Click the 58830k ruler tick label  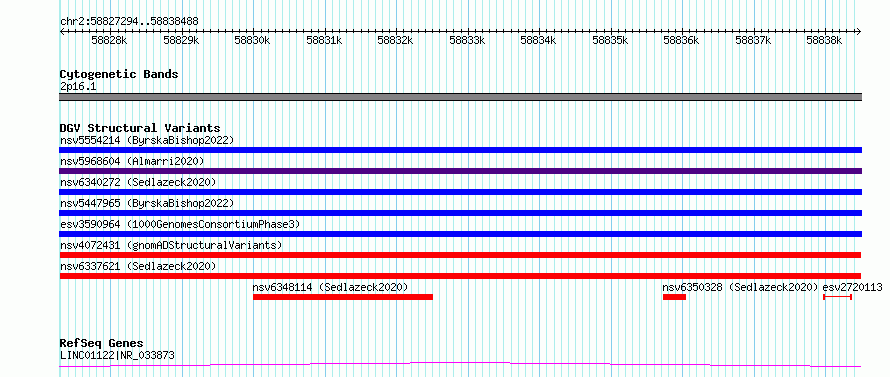pos(252,40)
